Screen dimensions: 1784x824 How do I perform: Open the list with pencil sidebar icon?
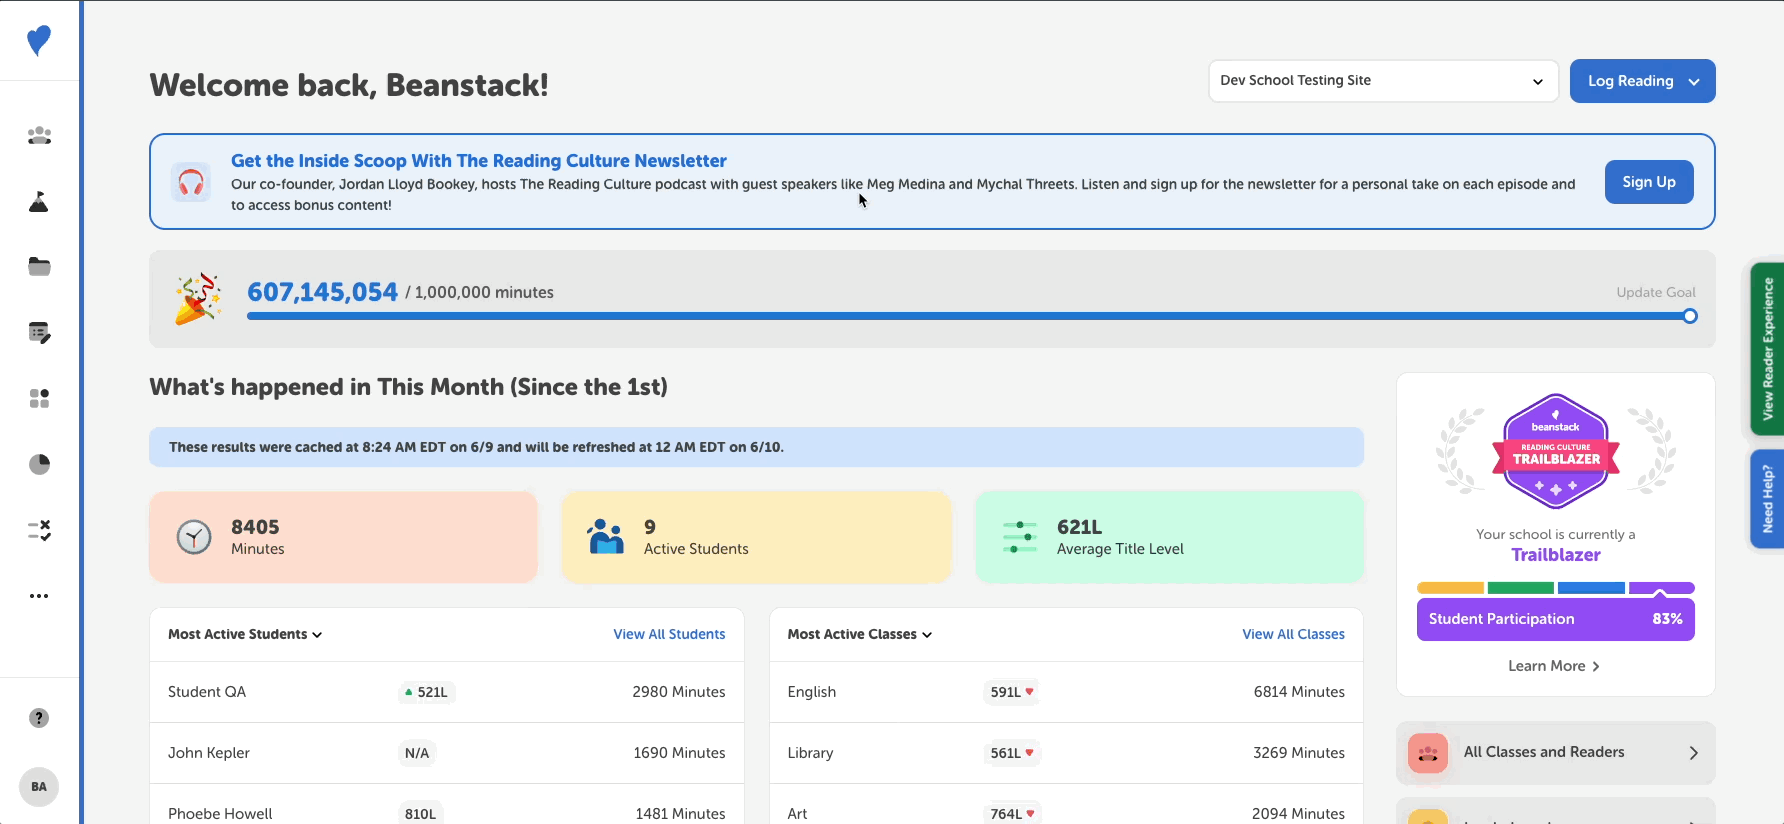(39, 333)
